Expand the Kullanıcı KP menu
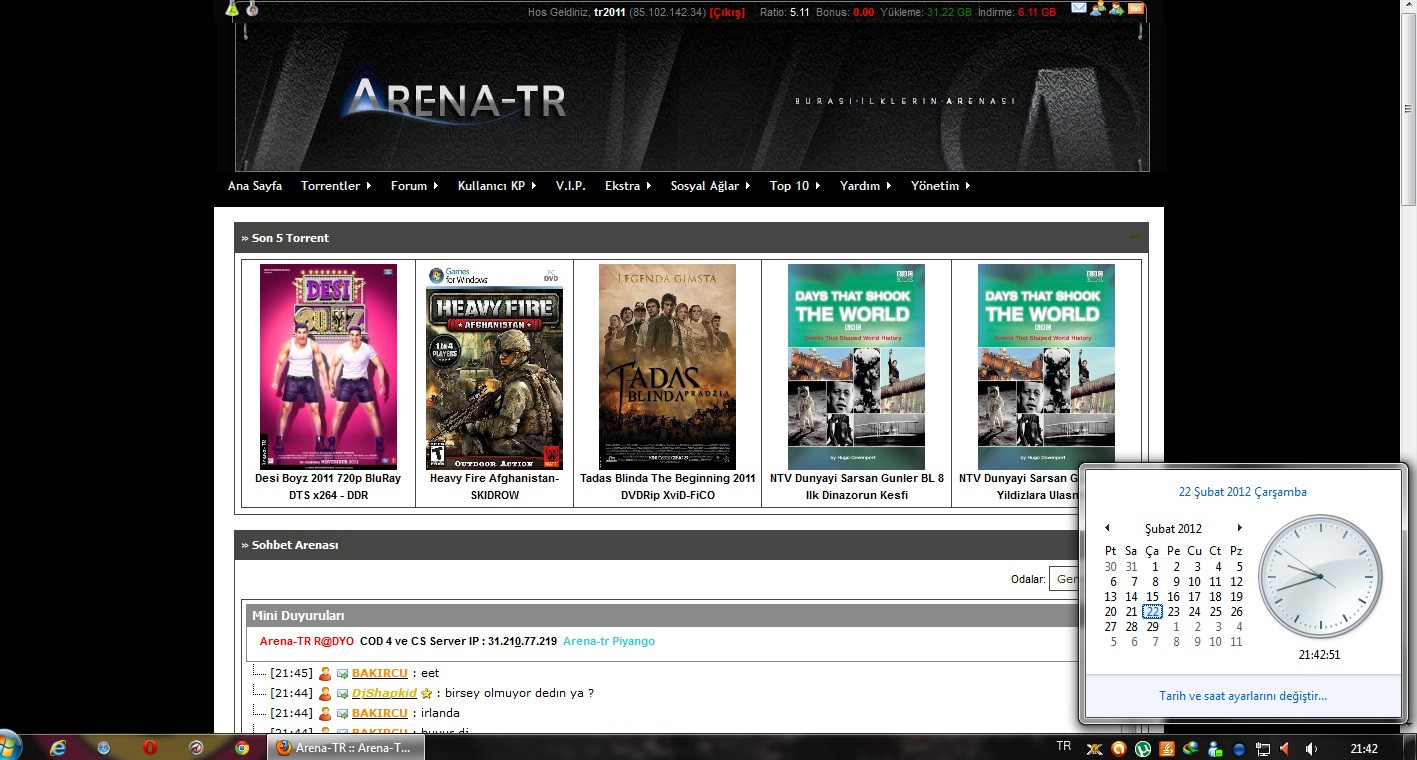This screenshot has height=760, width=1417. (497, 186)
